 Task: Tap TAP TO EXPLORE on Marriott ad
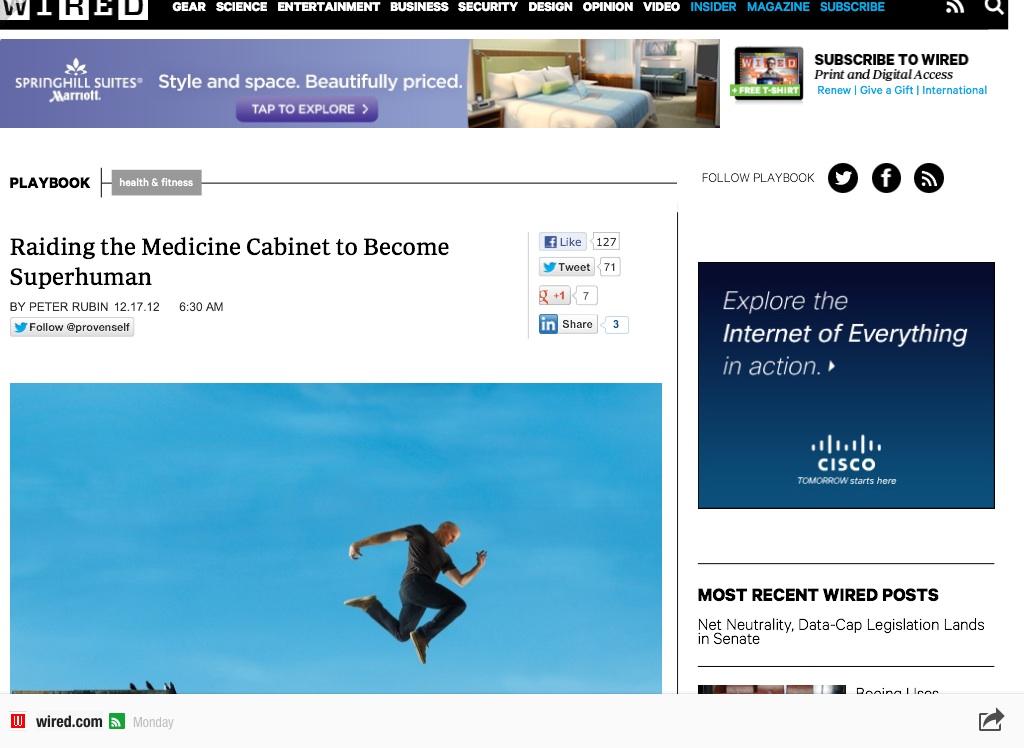coord(307,109)
